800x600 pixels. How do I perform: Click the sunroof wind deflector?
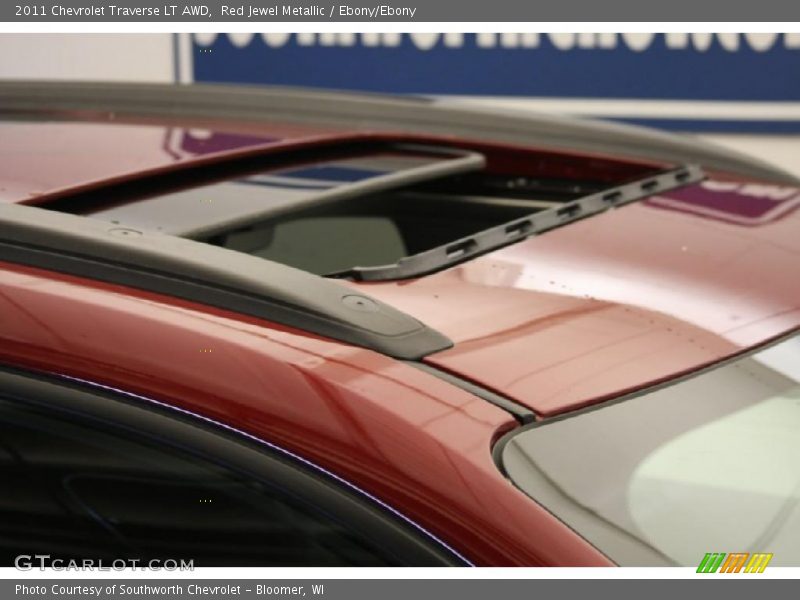[x=530, y=226]
